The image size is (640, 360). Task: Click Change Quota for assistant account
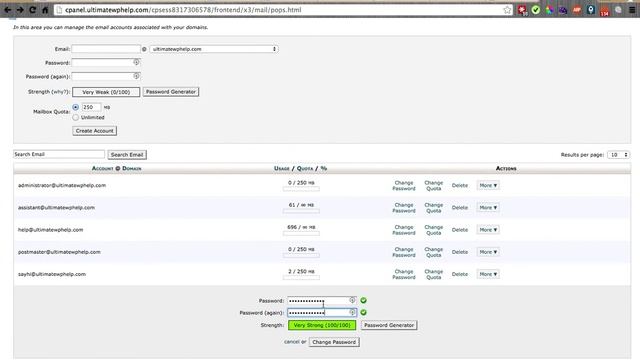(433, 208)
